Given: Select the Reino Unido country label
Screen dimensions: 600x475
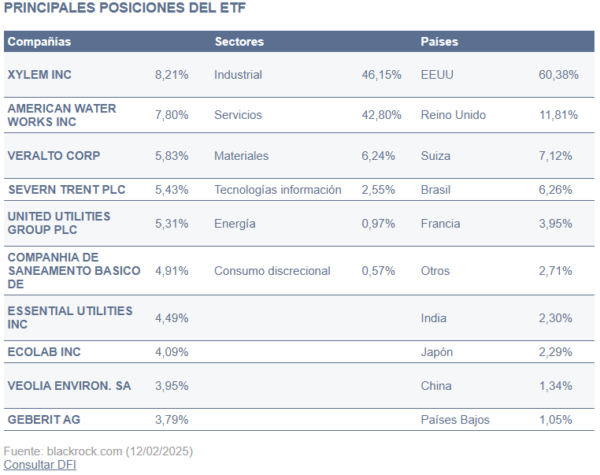Looking at the screenshot, I should coord(454,114).
